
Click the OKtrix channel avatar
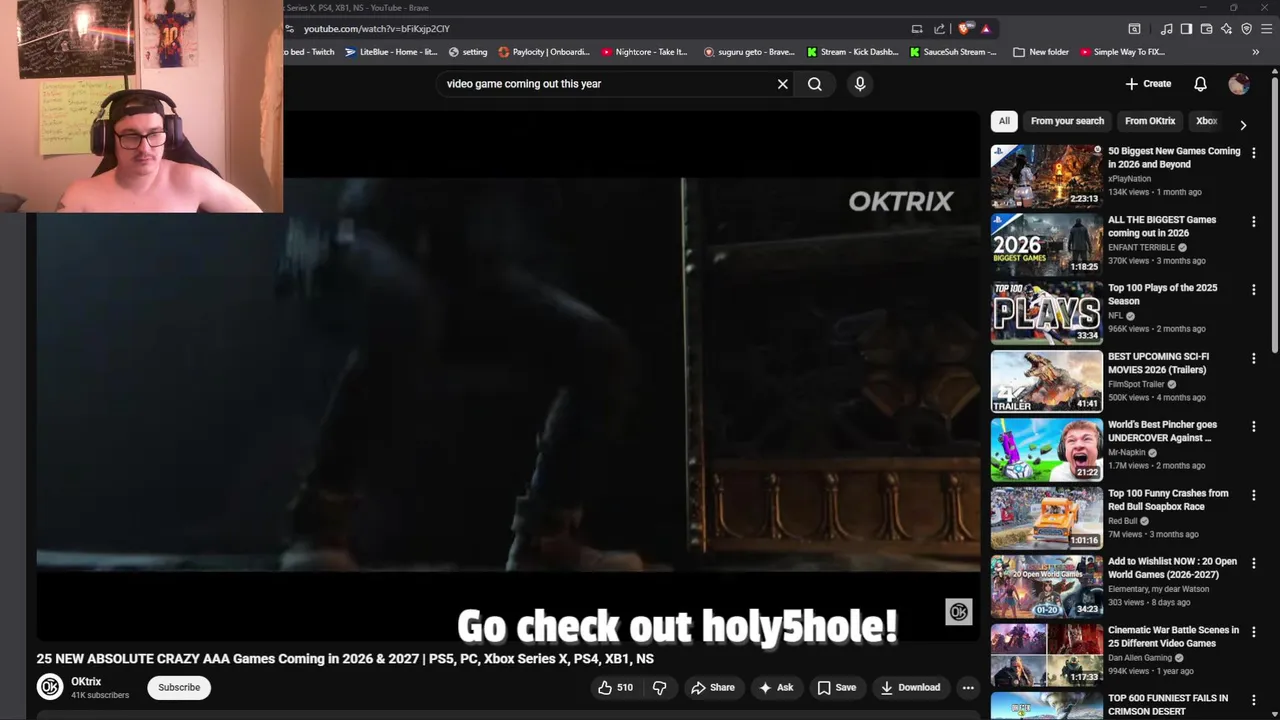point(50,687)
